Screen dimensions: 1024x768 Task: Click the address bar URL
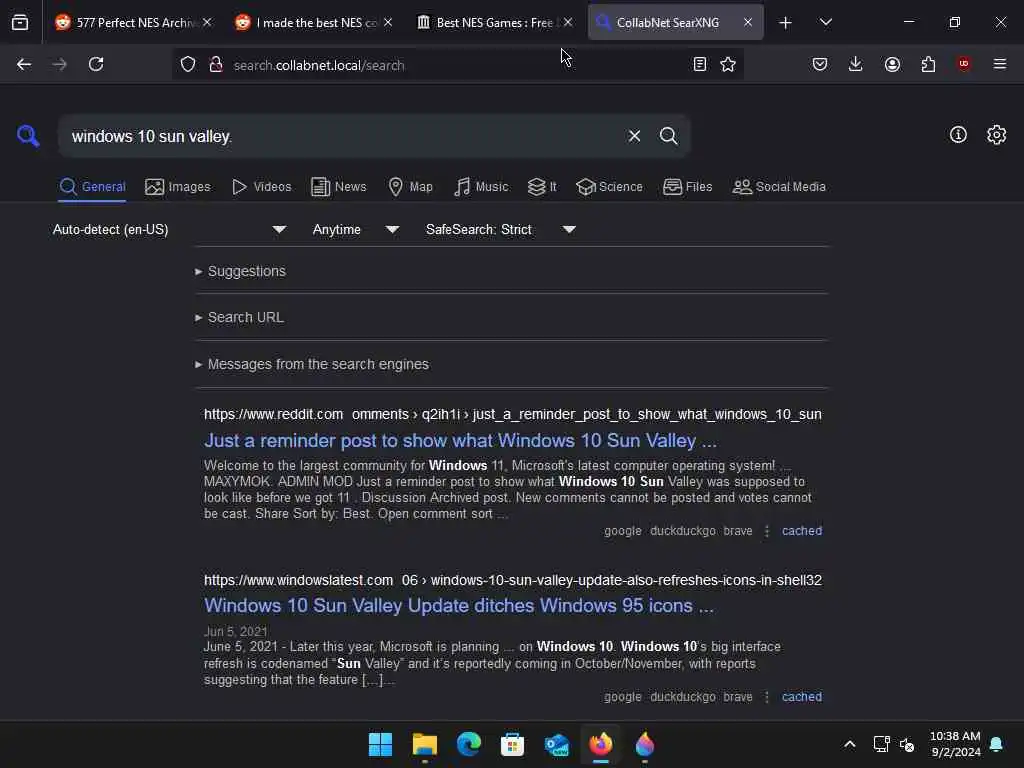point(457,65)
